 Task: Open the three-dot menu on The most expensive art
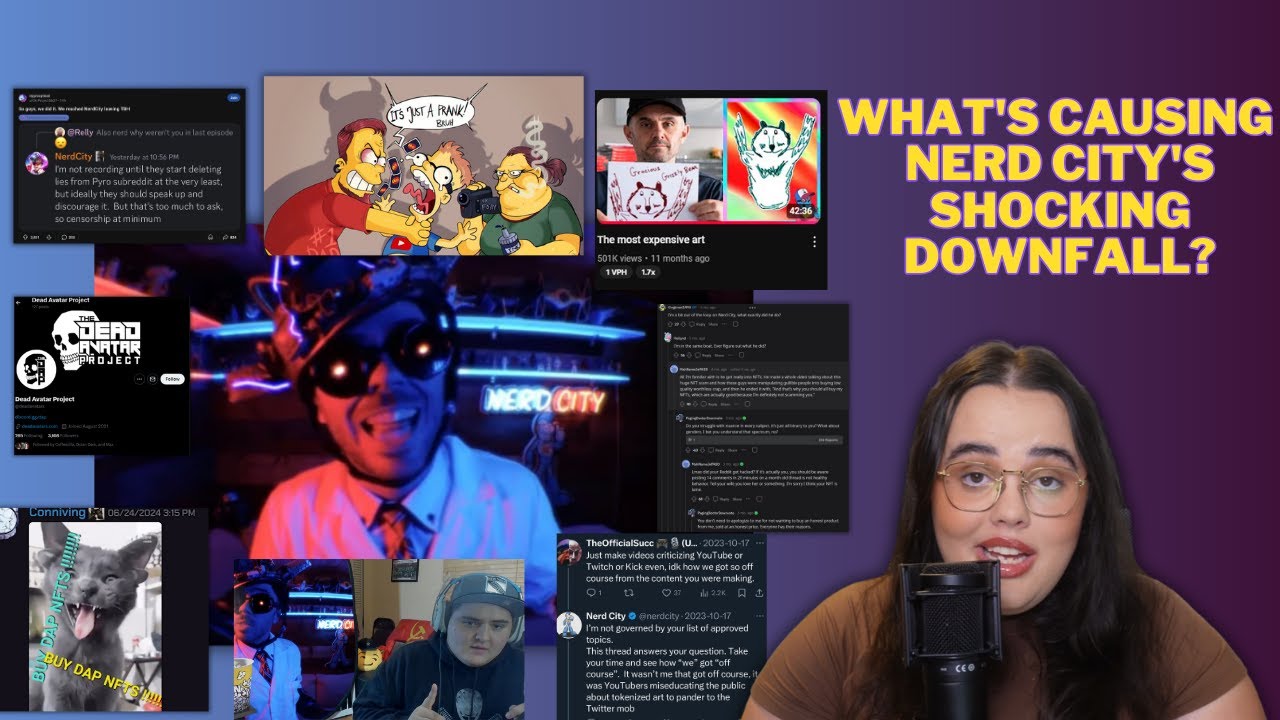pos(814,241)
